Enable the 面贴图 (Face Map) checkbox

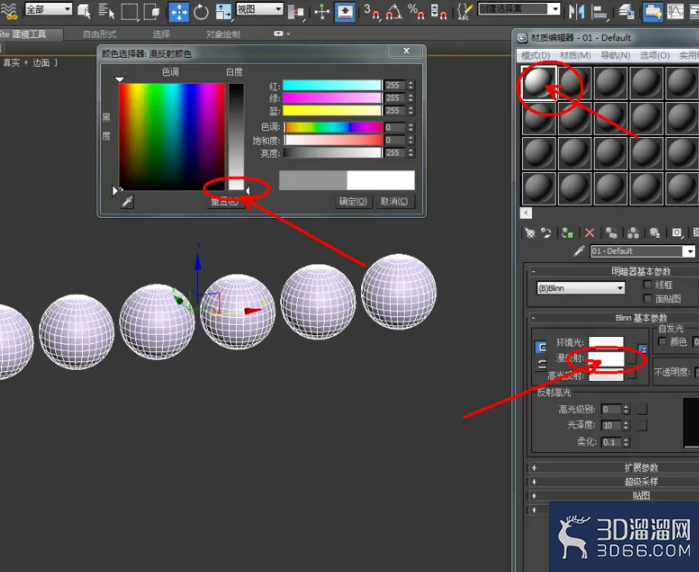[x=647, y=298]
